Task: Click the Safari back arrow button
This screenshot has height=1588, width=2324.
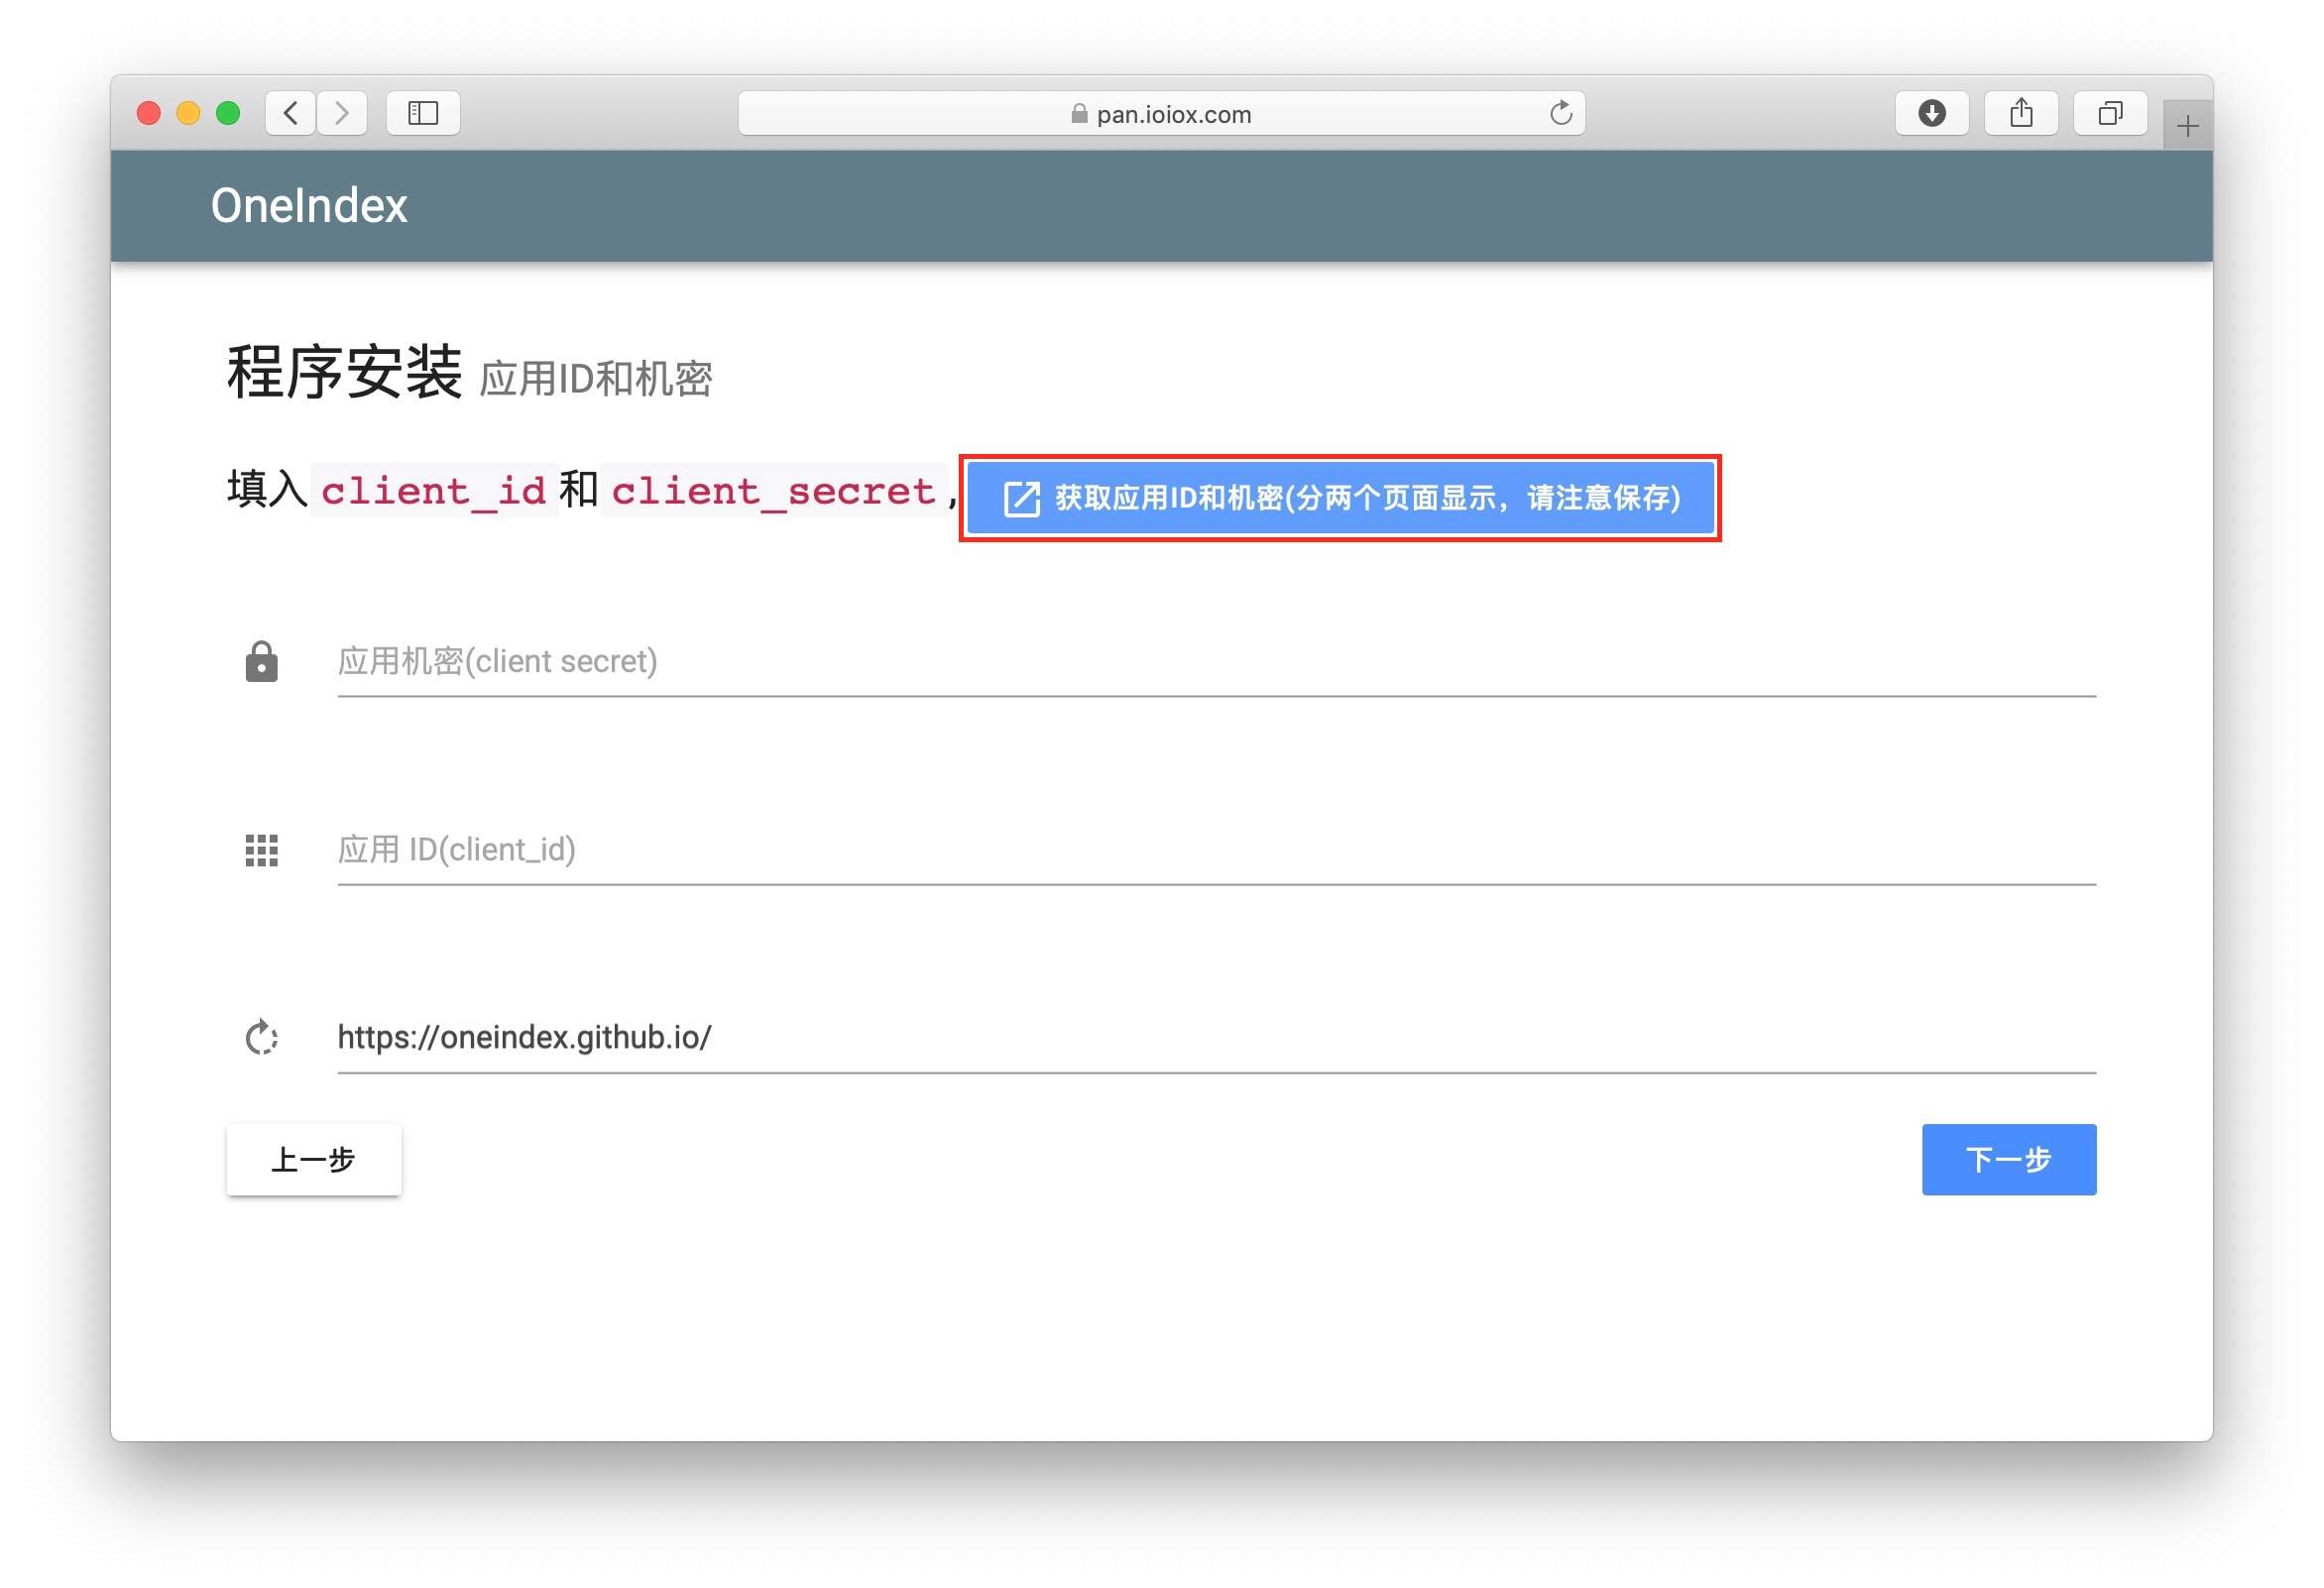Action: 291,113
